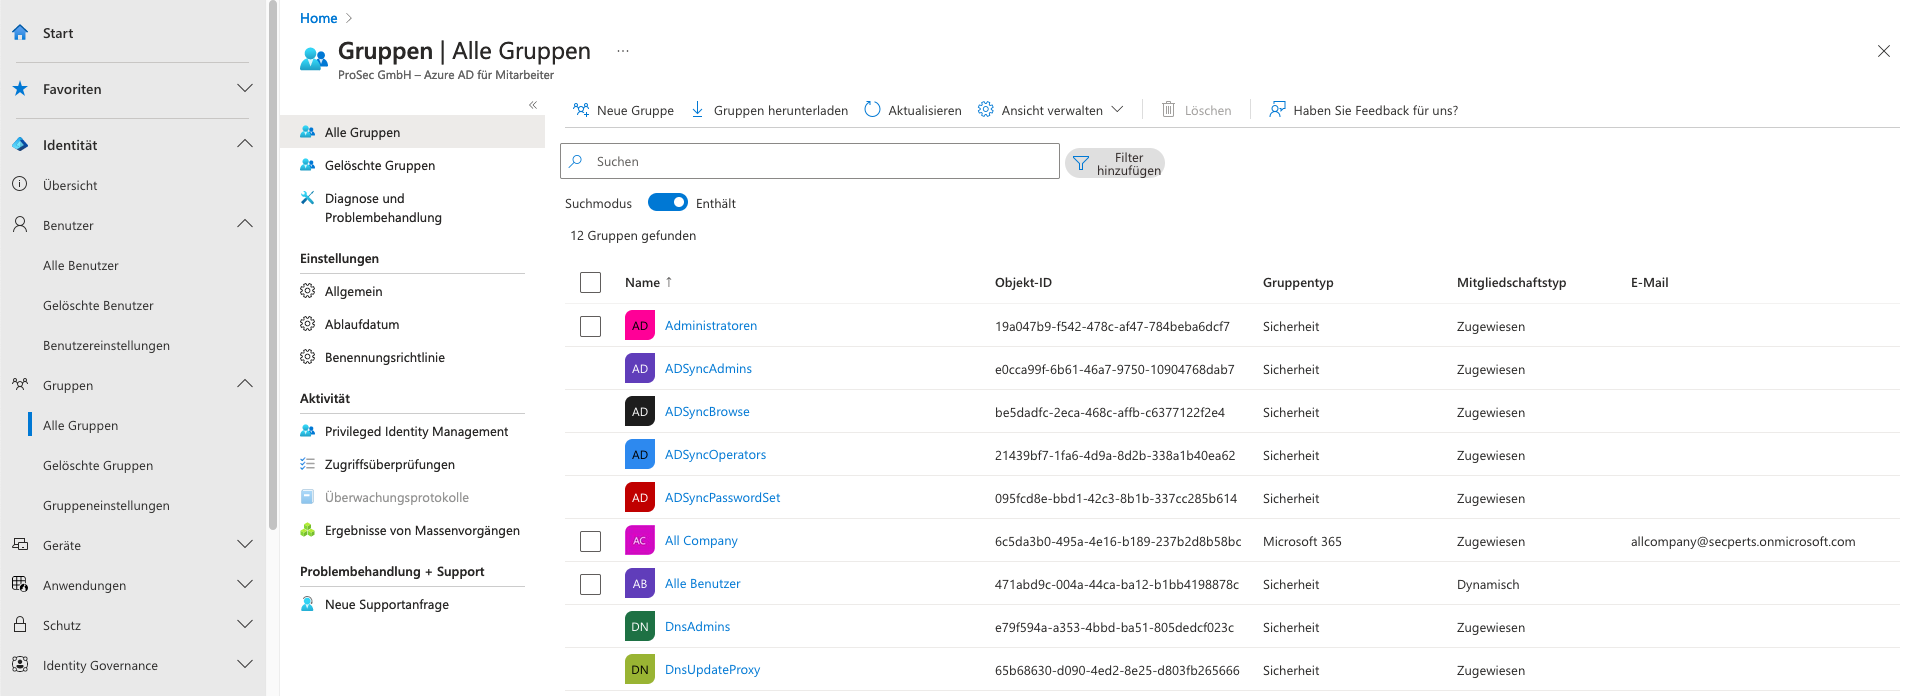Collapse the blade menu with double chevron
This screenshot has height=696, width=1919.
pyautogui.click(x=533, y=105)
